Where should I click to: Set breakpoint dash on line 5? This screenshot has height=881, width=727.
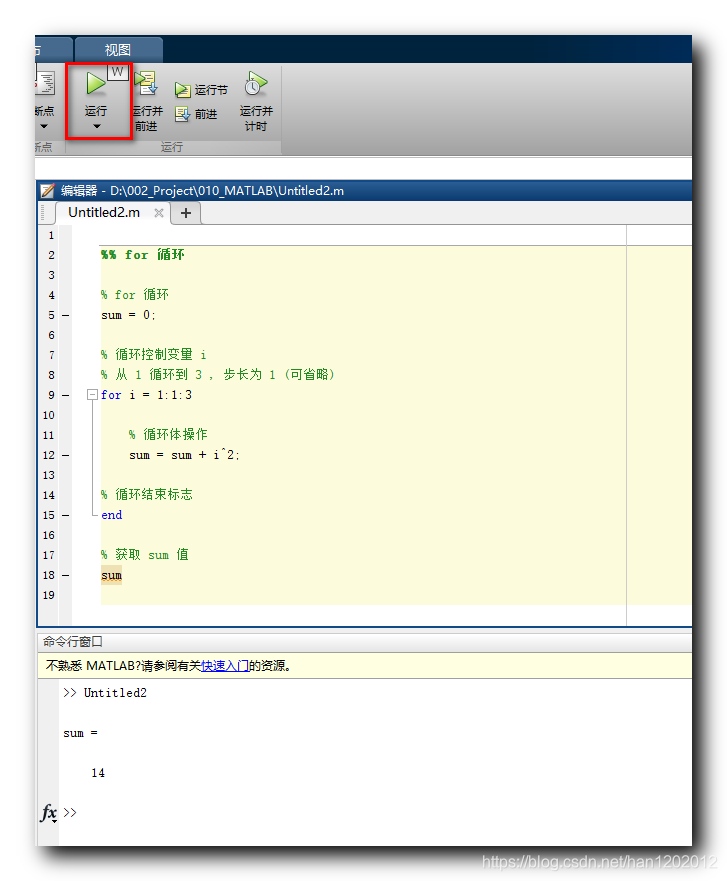point(66,316)
